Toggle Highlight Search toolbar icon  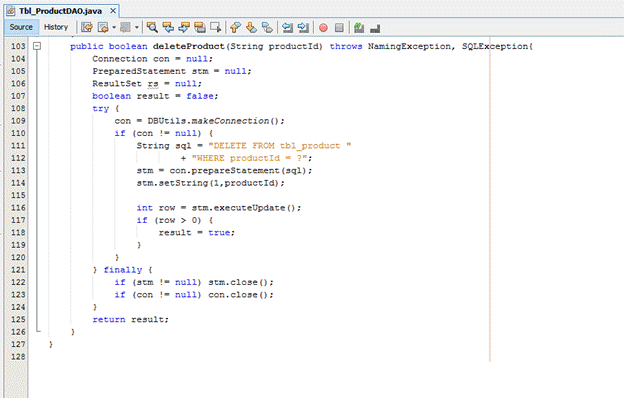[200, 27]
